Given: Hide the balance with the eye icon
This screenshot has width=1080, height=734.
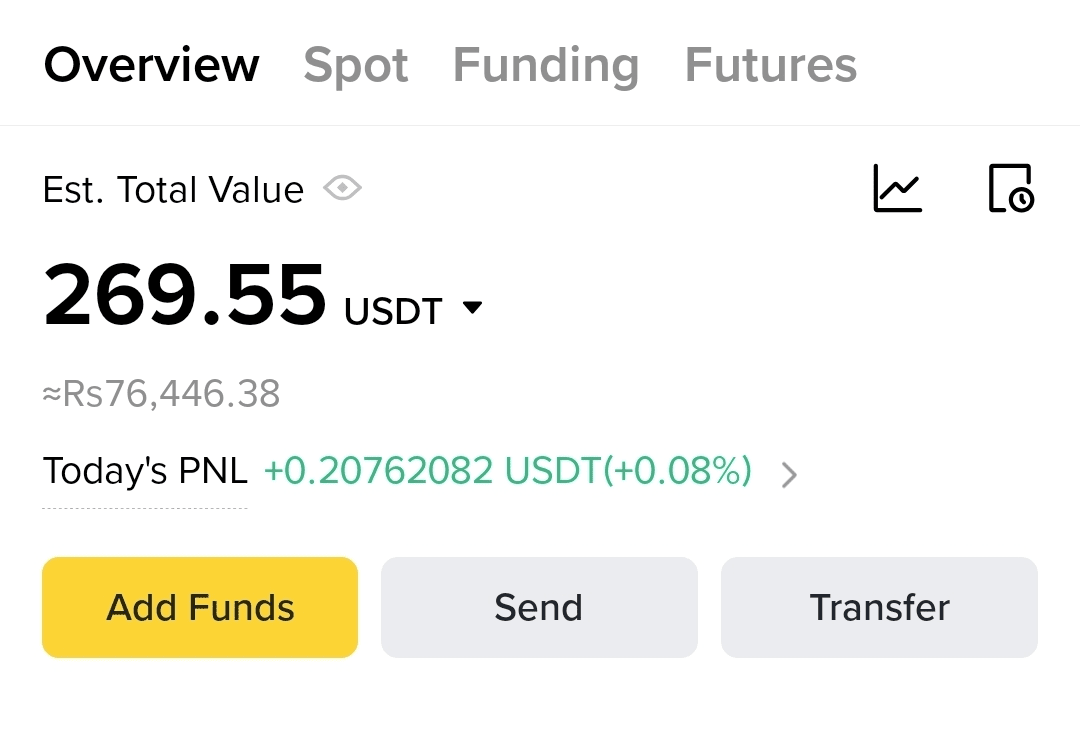Looking at the screenshot, I should coord(342,188).
